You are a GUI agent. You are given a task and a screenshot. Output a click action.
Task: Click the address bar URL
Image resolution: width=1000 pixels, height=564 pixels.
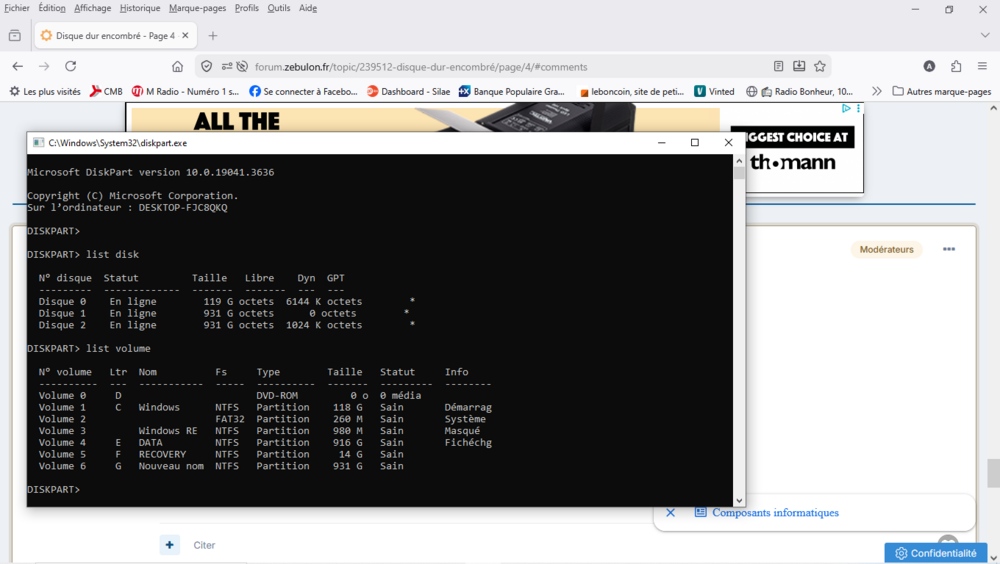tap(421, 67)
